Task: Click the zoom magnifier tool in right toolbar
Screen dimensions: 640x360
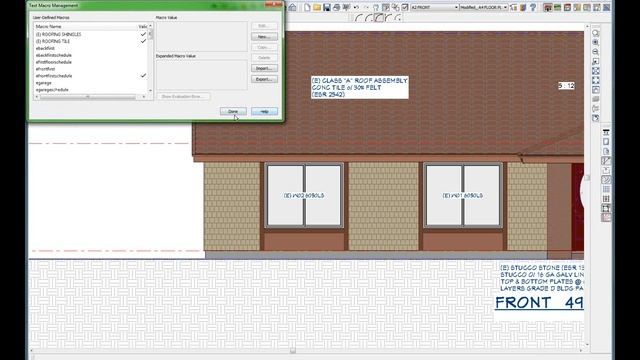Action: click(x=596, y=33)
